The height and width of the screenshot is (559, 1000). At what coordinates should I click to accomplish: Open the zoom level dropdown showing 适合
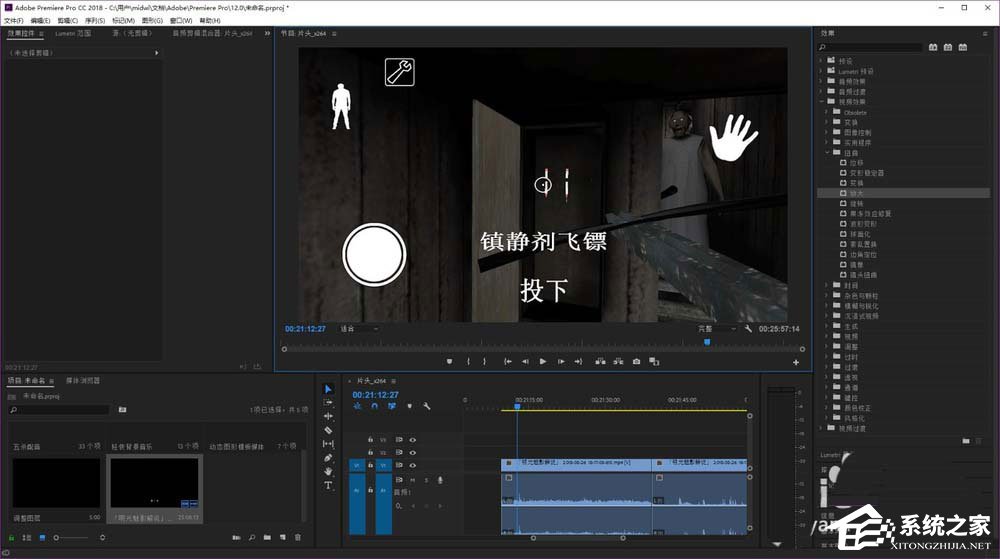[360, 328]
